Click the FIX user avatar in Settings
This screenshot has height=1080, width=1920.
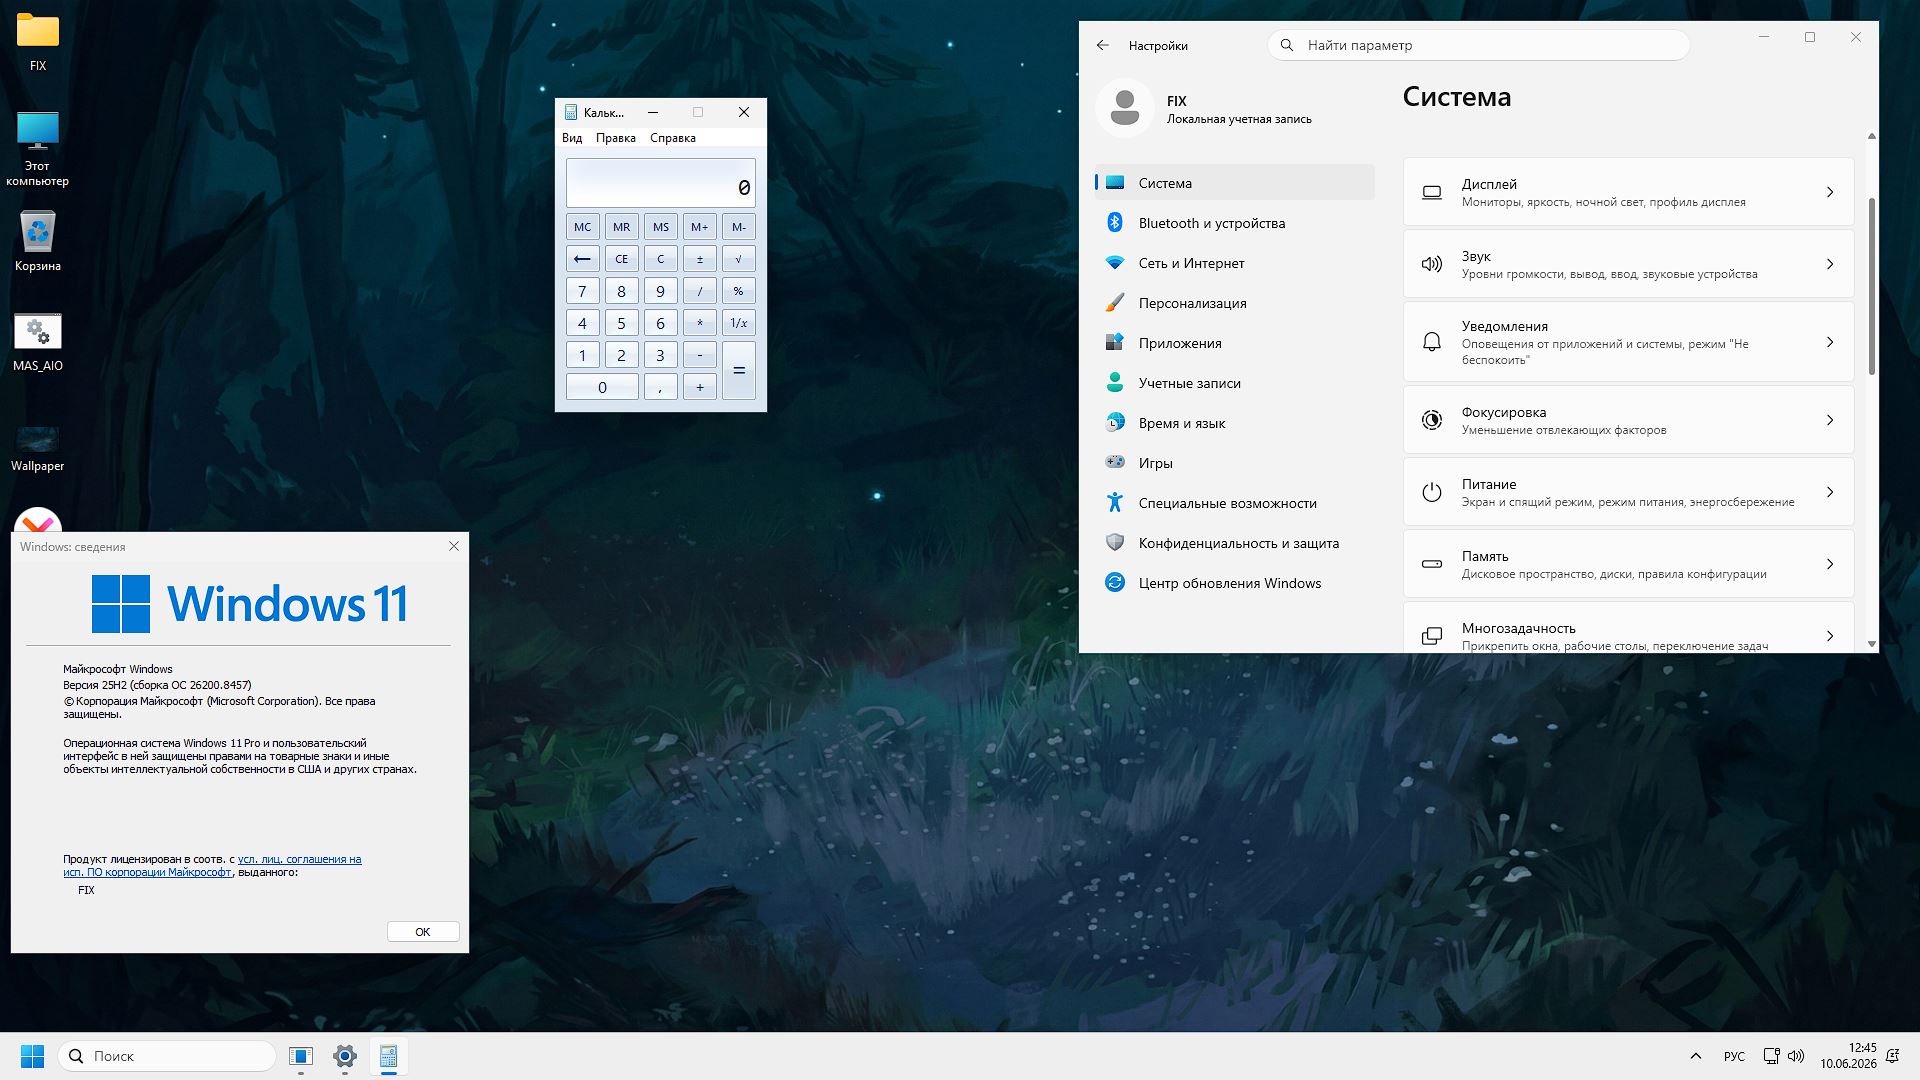tap(1125, 108)
